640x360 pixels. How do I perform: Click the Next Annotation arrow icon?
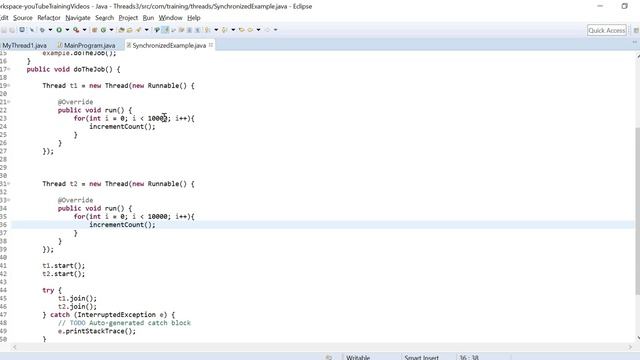tap(208, 30)
